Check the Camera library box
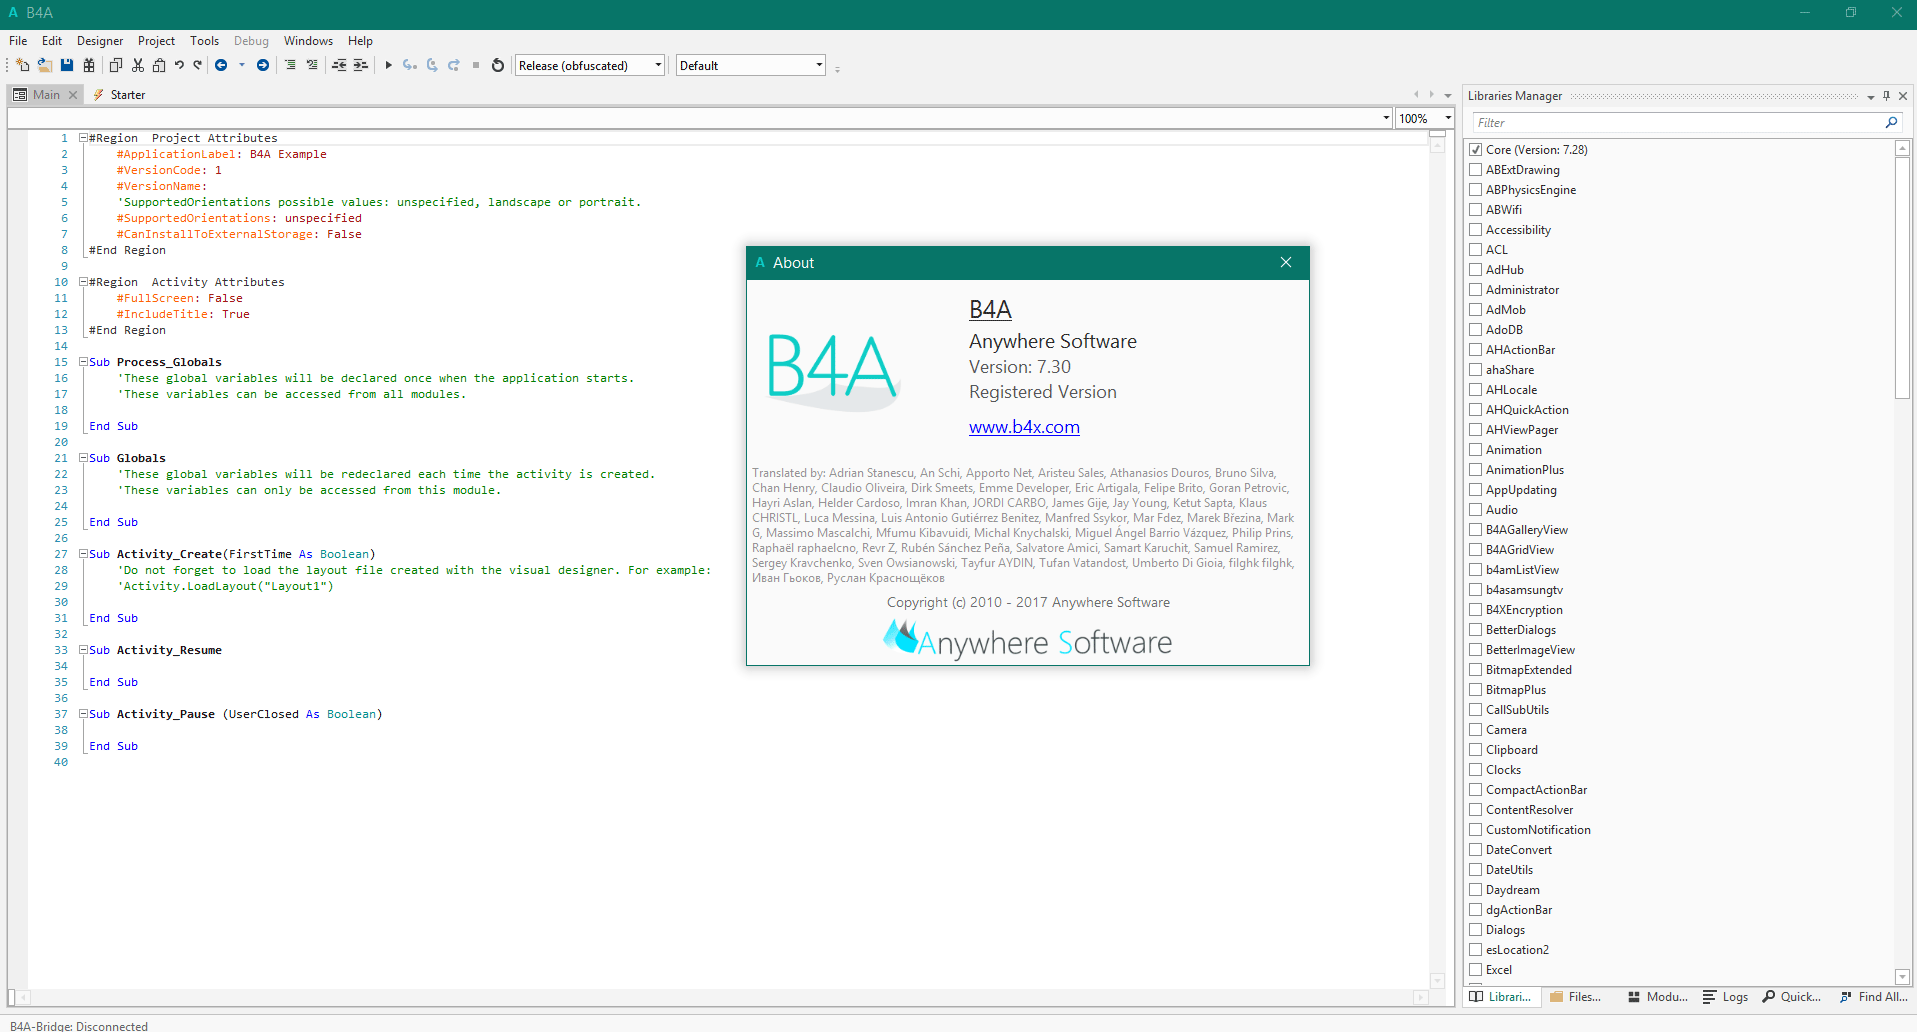This screenshot has width=1917, height=1032. (x=1476, y=730)
